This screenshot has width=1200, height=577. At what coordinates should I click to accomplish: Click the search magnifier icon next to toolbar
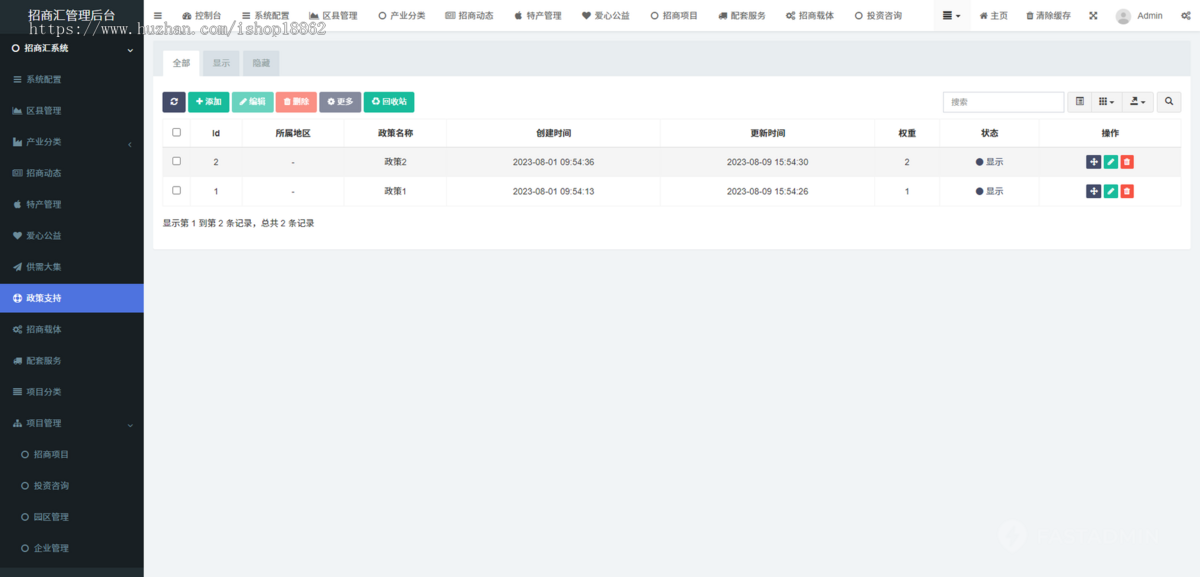1167,102
